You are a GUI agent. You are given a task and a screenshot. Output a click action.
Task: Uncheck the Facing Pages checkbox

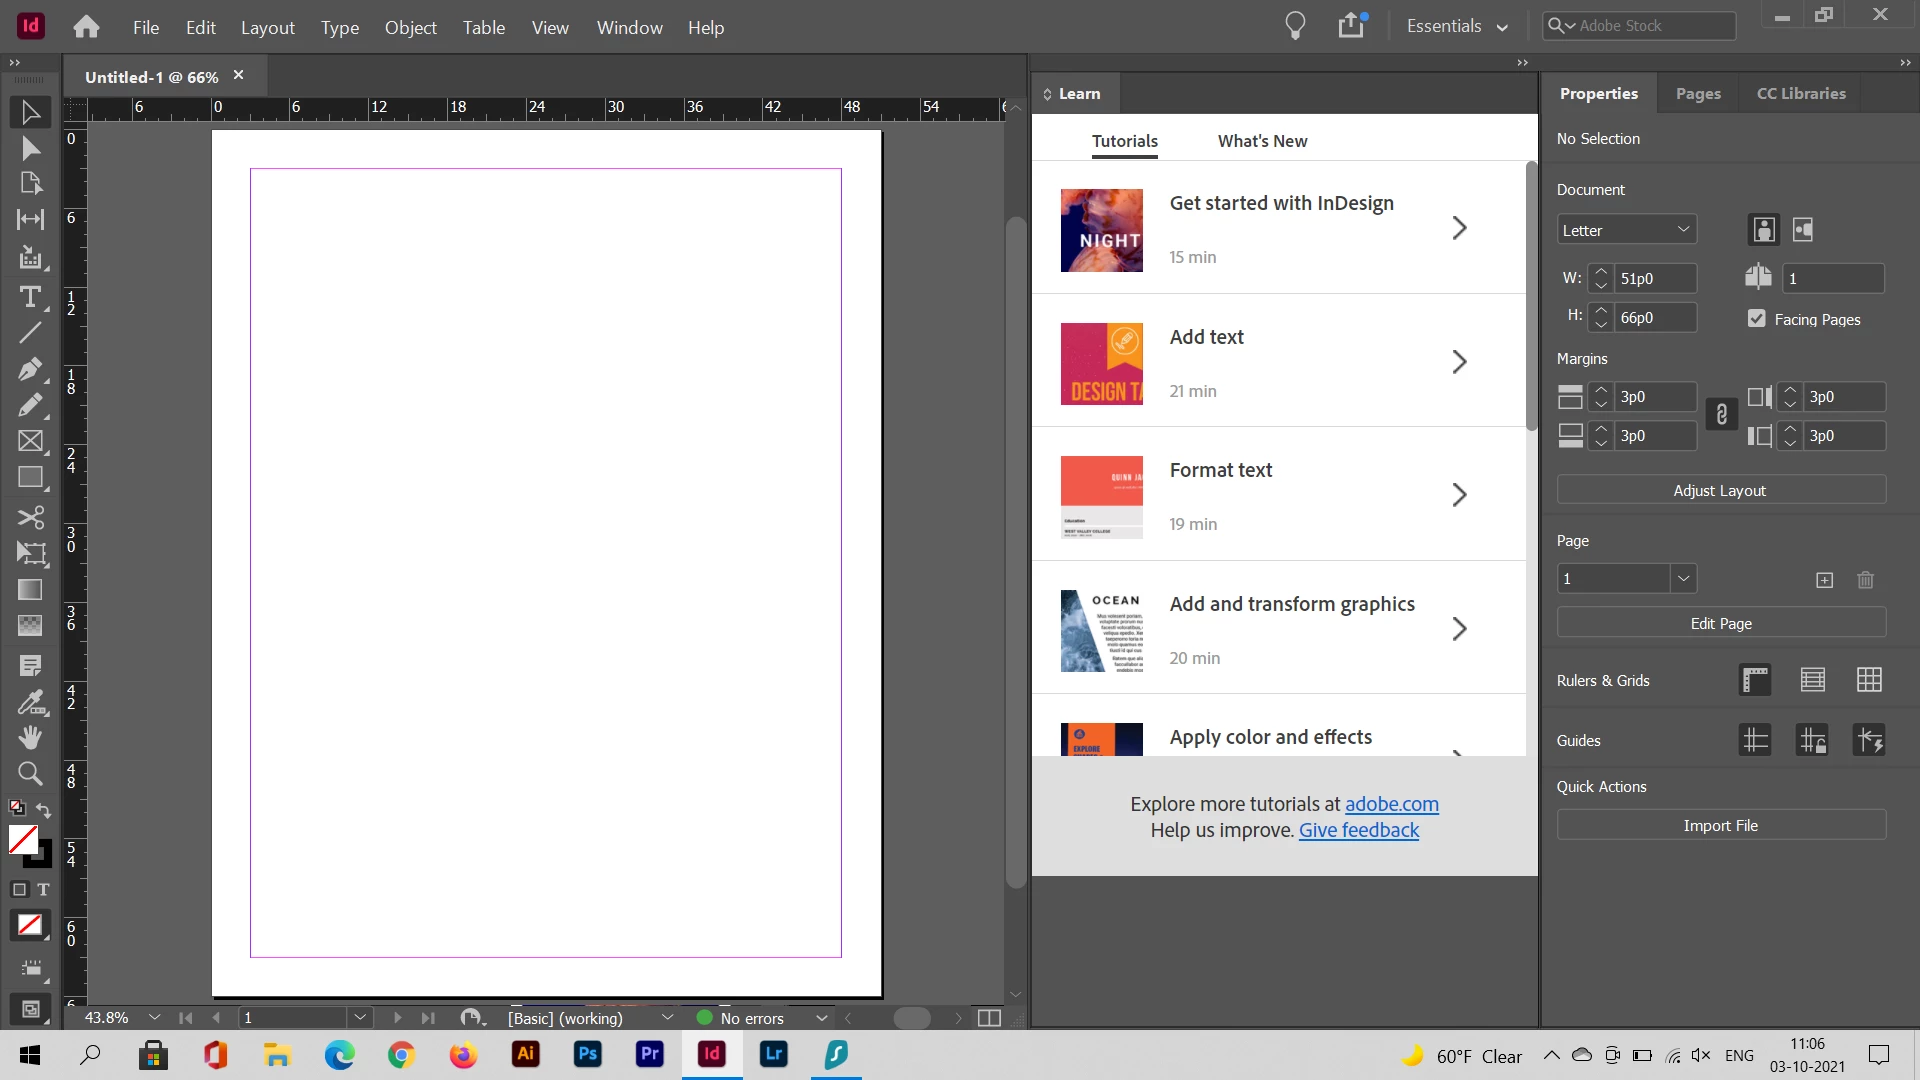pyautogui.click(x=1756, y=319)
